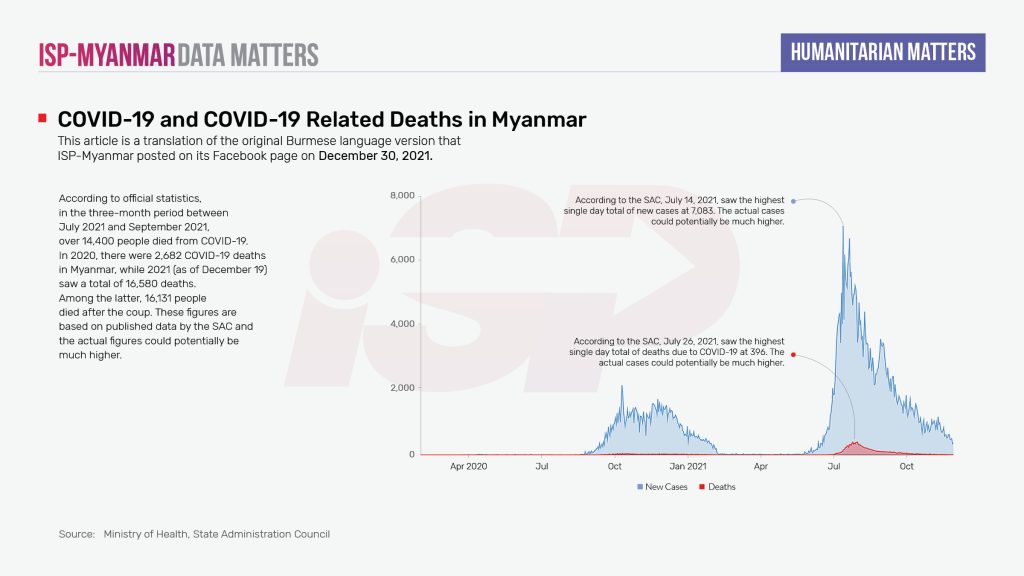Click the Ministry of Health source text
The height and width of the screenshot is (576, 1024).
[x=216, y=534]
